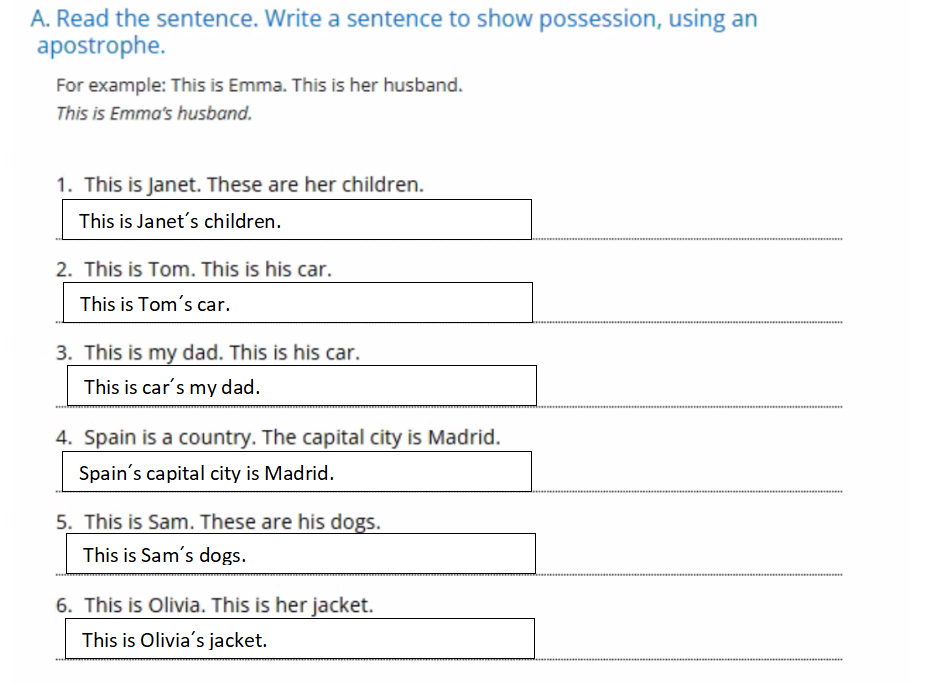Focus the "This is Sam's dogs." answer field
Viewport: 936px width, 697px height.
(x=300, y=554)
